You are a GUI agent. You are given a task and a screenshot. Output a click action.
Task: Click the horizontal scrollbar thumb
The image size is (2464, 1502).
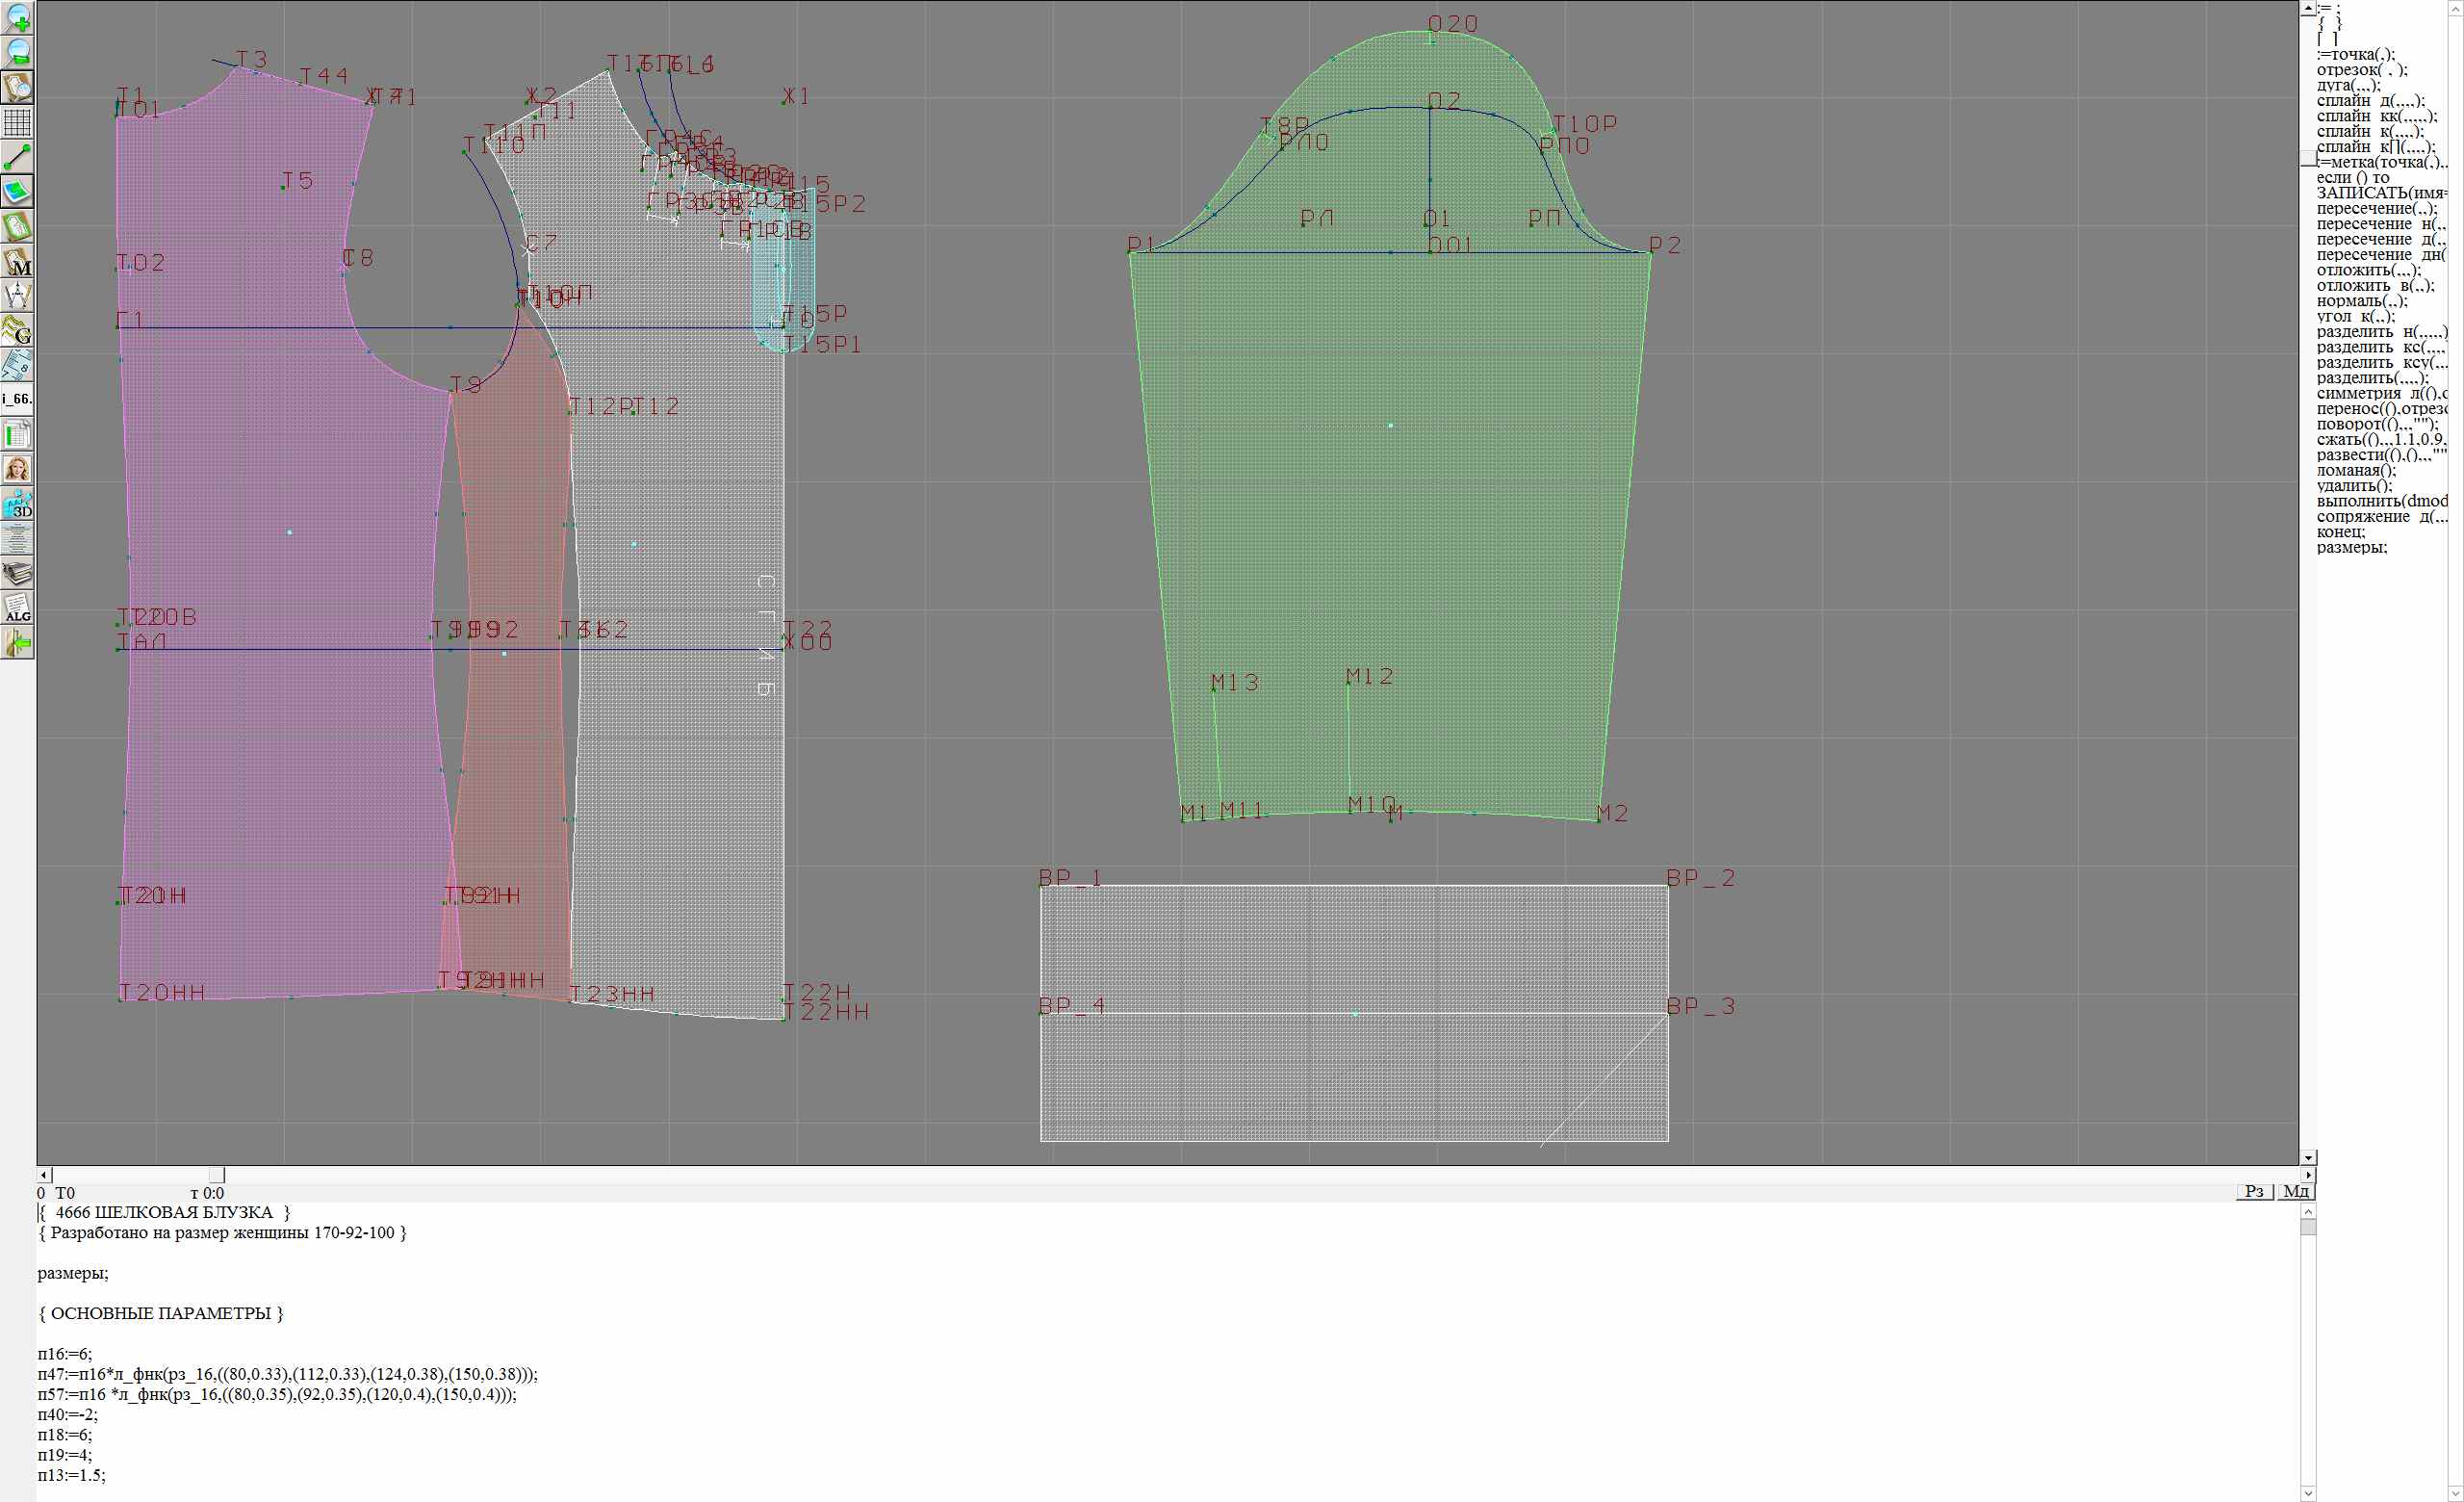(x=217, y=1175)
